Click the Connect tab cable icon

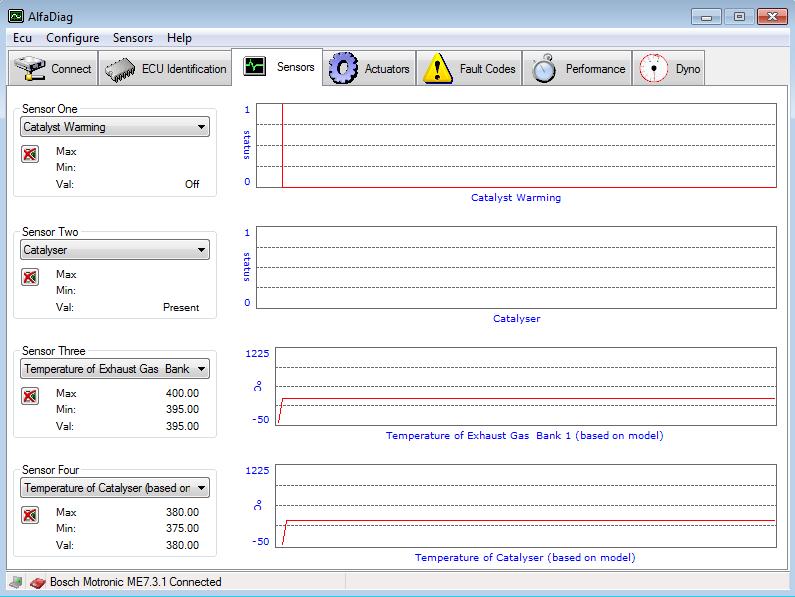tap(30, 69)
